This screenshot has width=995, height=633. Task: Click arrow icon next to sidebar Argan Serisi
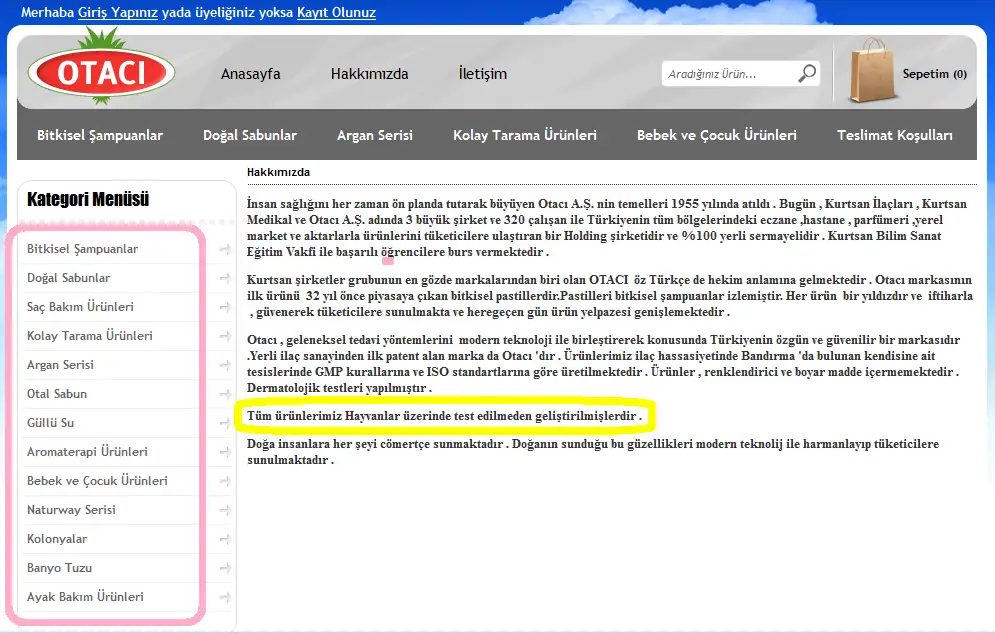225,365
